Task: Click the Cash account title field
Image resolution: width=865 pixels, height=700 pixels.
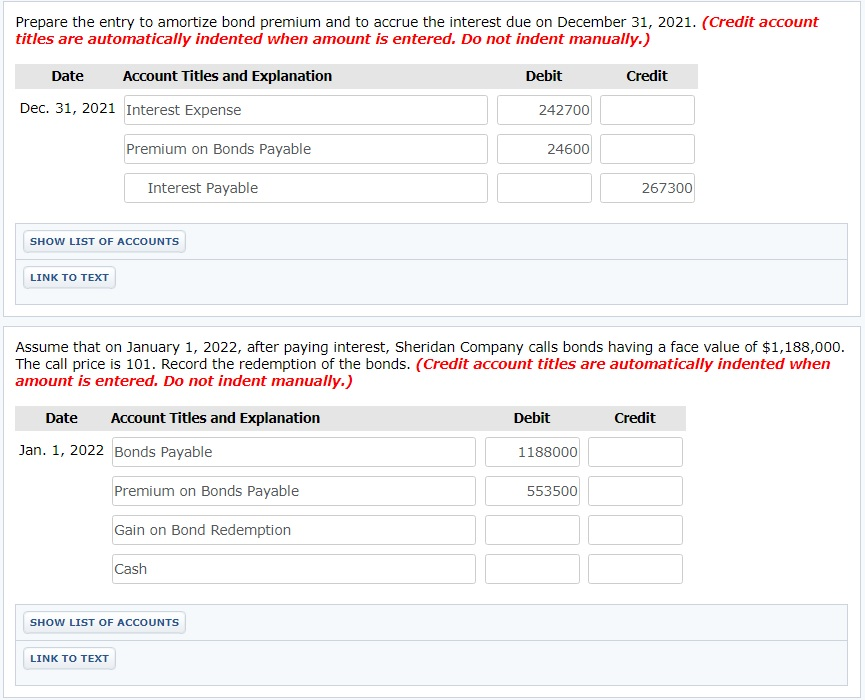Action: pos(293,569)
